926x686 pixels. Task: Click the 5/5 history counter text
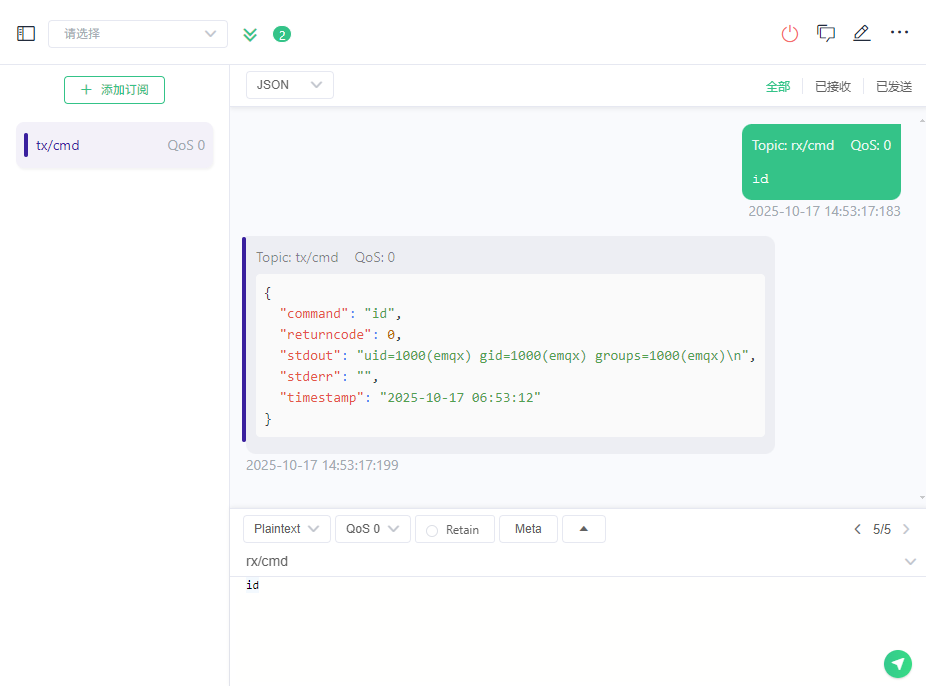882,530
